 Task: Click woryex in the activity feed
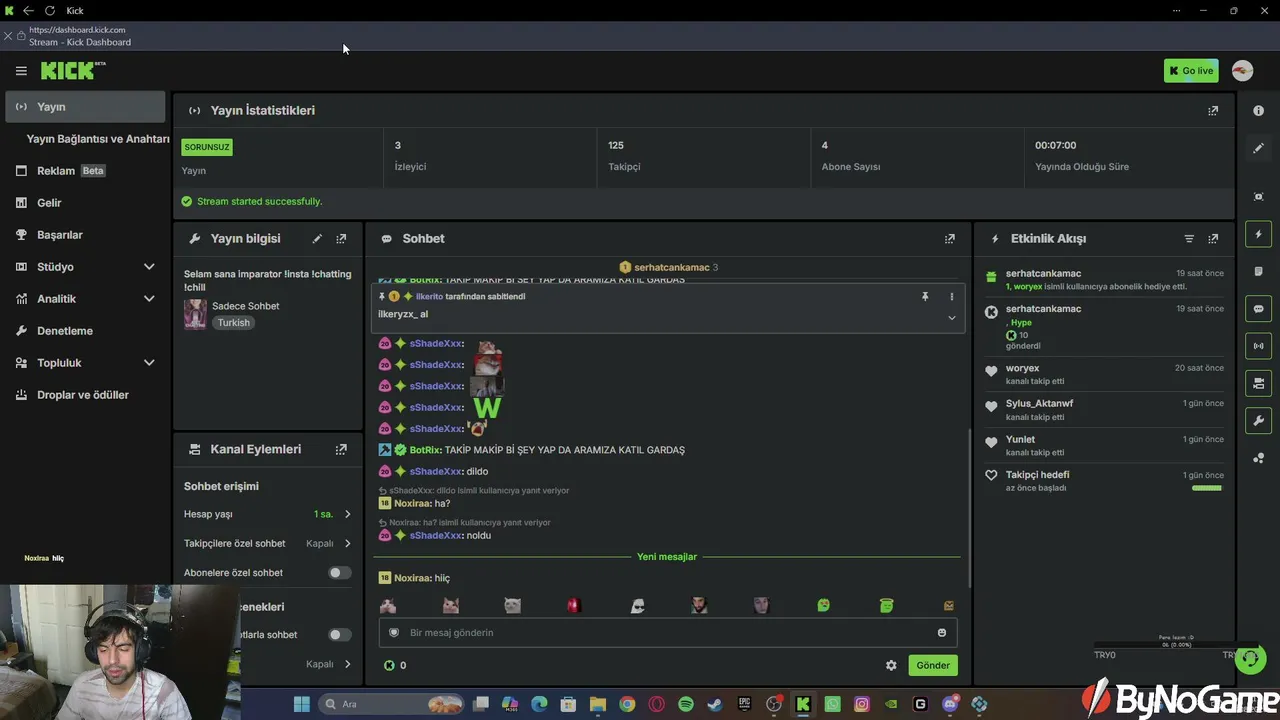pyautogui.click(x=1022, y=369)
